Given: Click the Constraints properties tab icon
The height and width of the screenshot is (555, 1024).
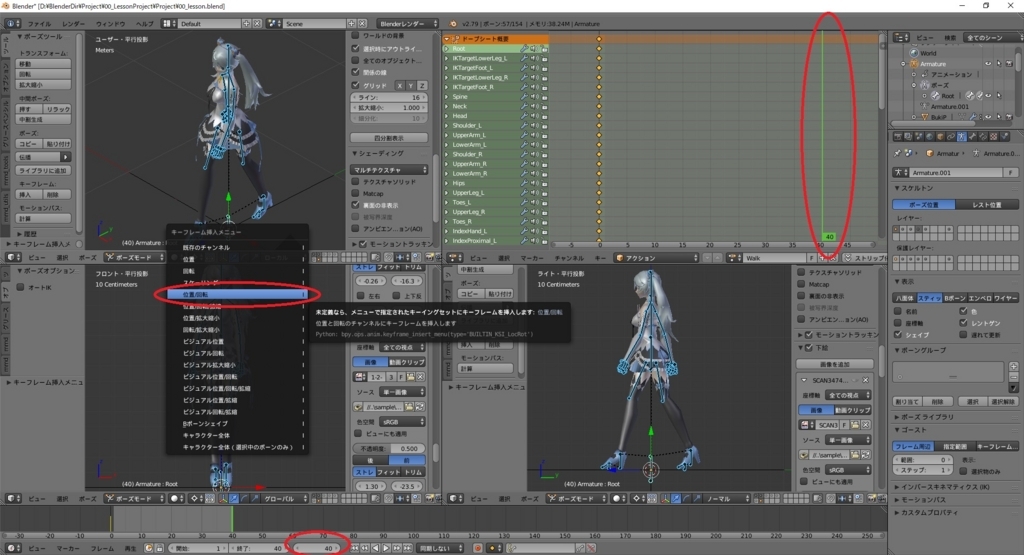Looking at the screenshot, I should pyautogui.click(x=951, y=136).
